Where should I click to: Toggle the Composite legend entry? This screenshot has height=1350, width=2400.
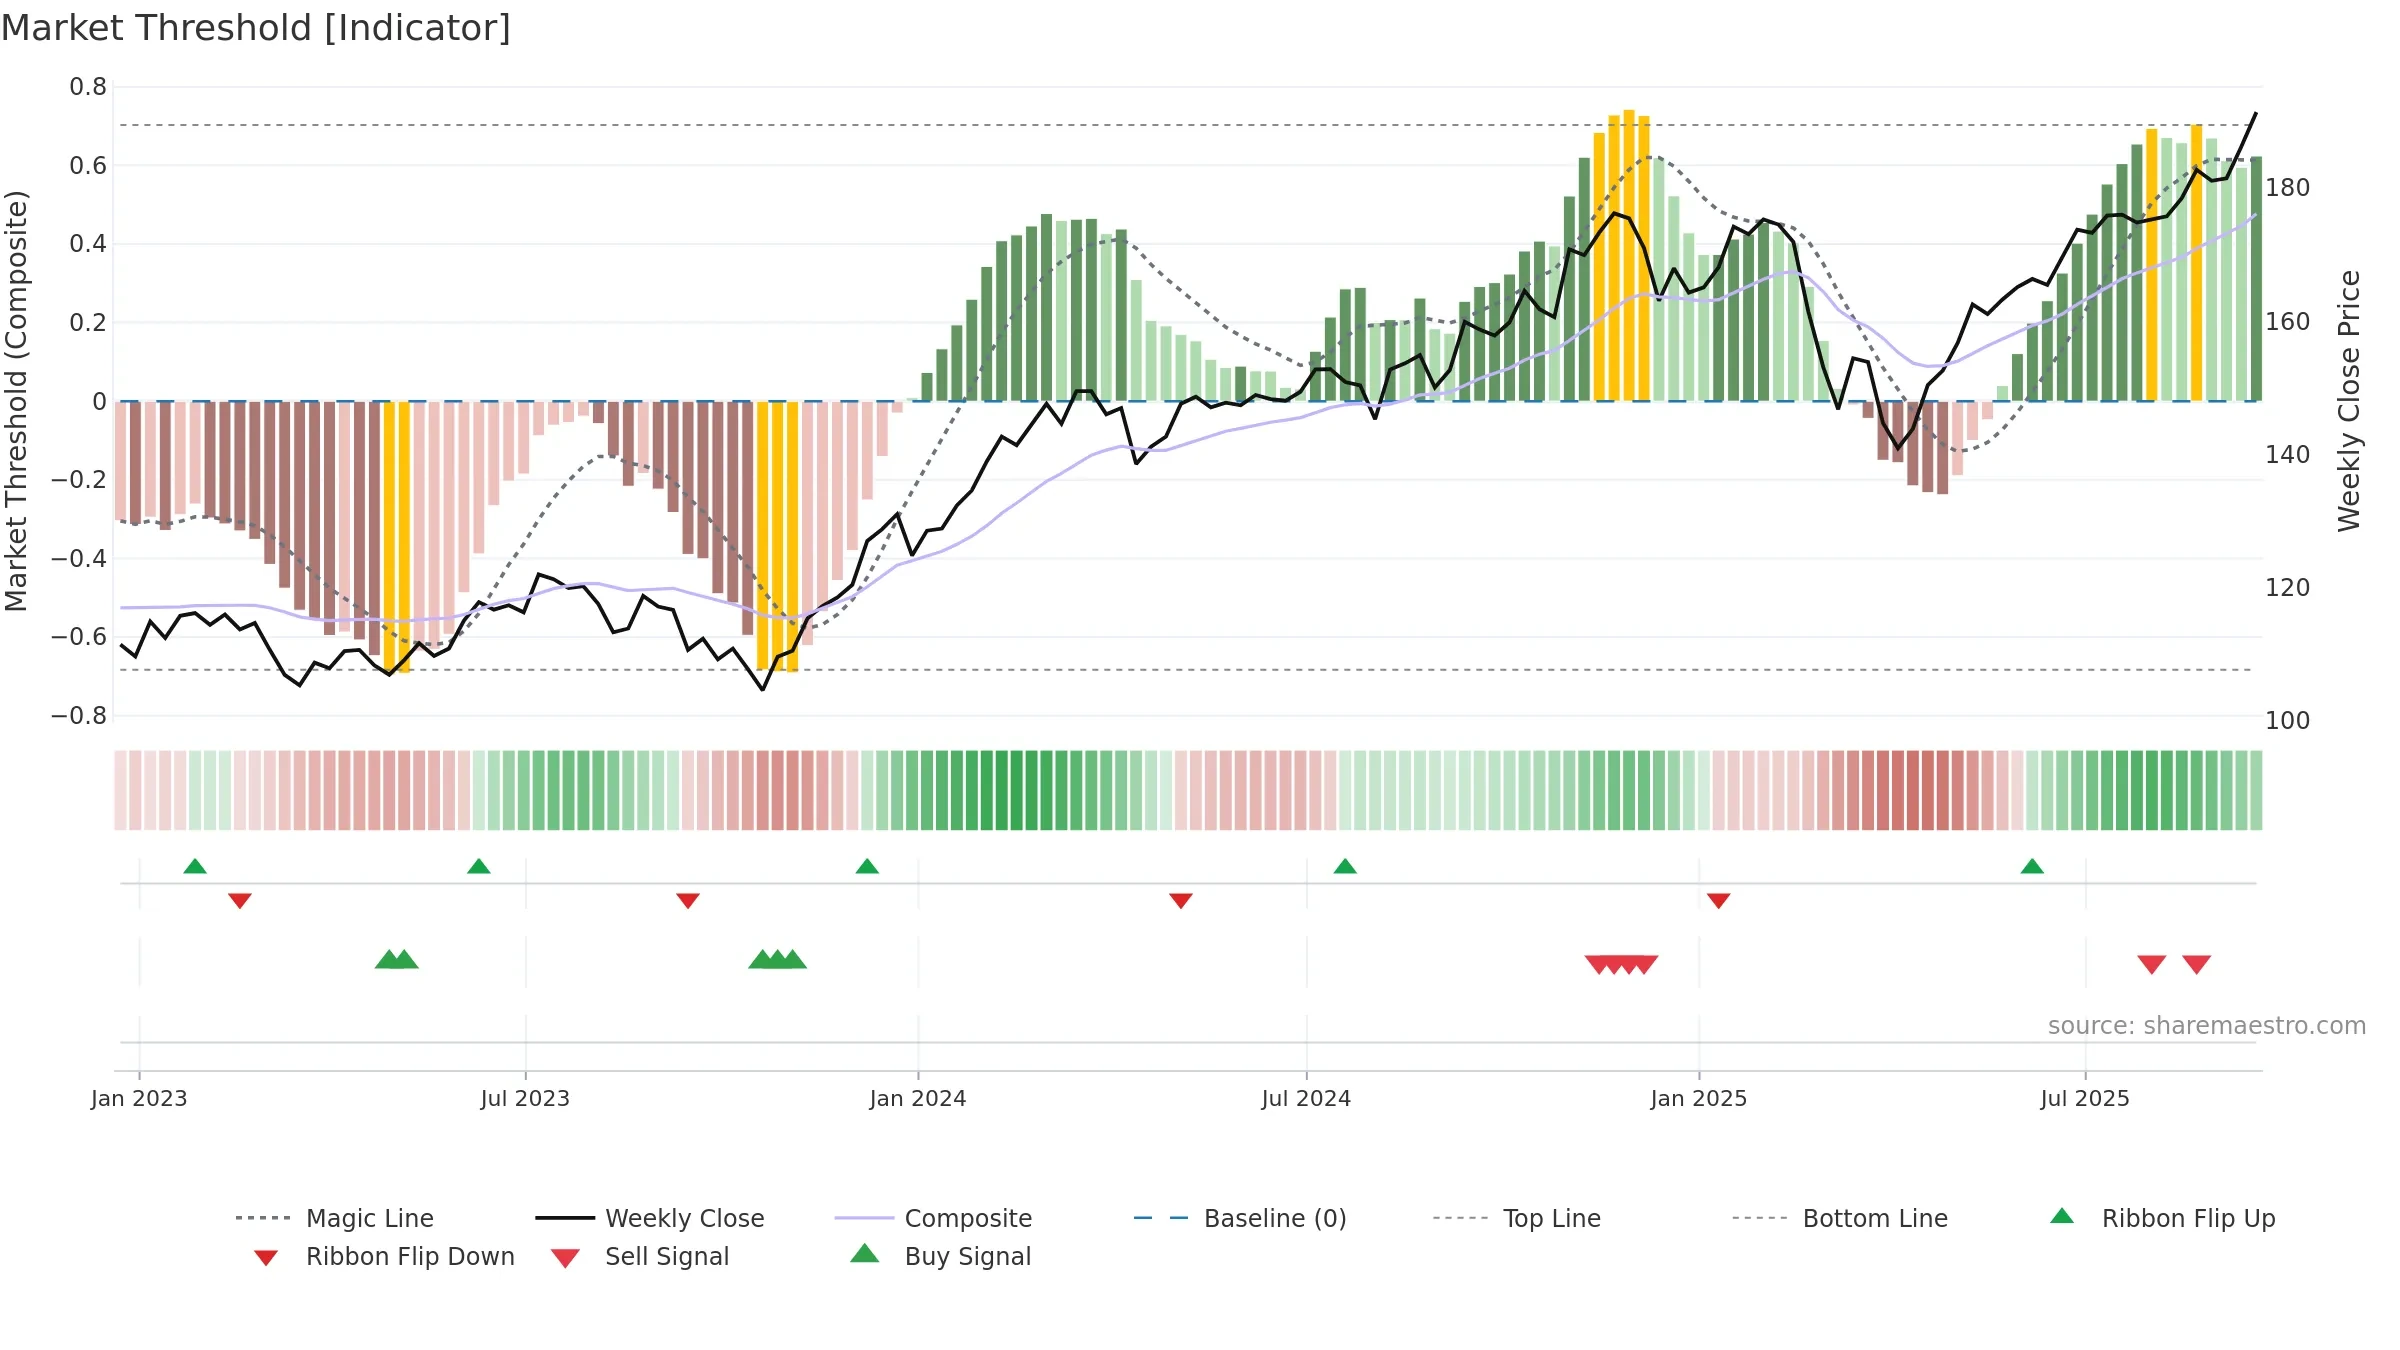(x=933, y=1218)
